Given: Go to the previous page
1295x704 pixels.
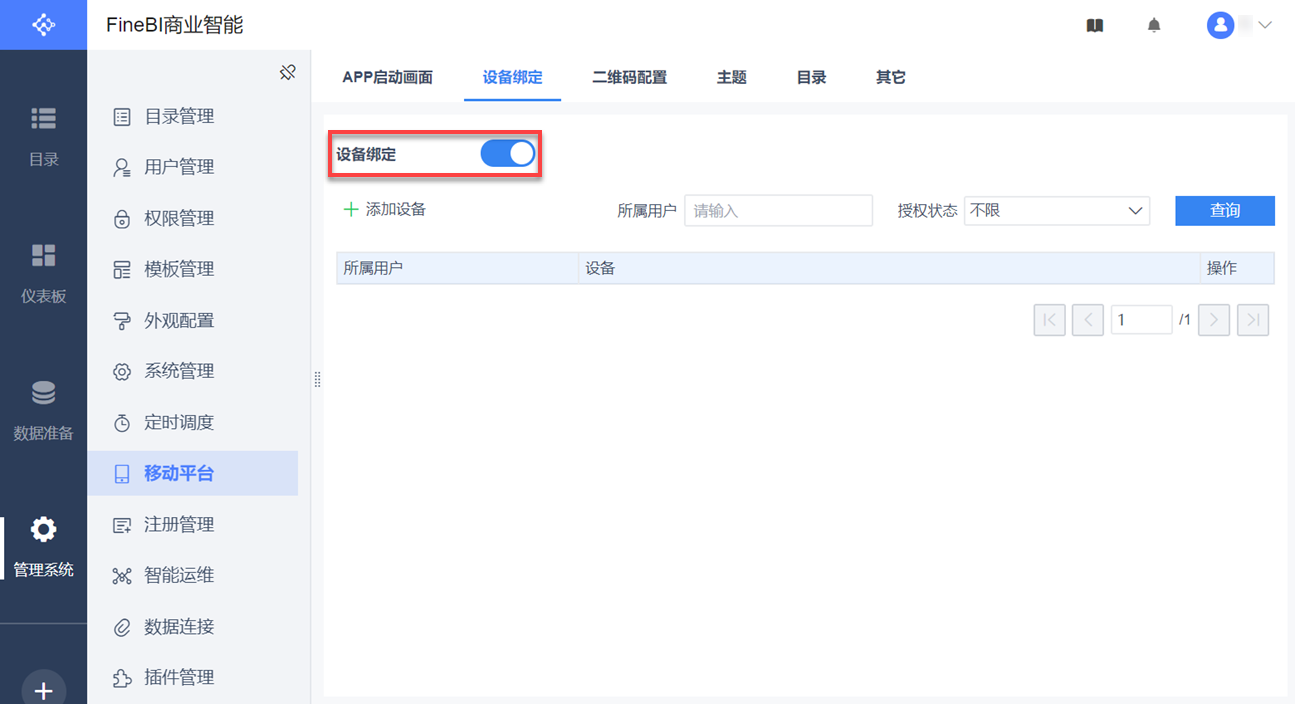Looking at the screenshot, I should pos(1087,320).
